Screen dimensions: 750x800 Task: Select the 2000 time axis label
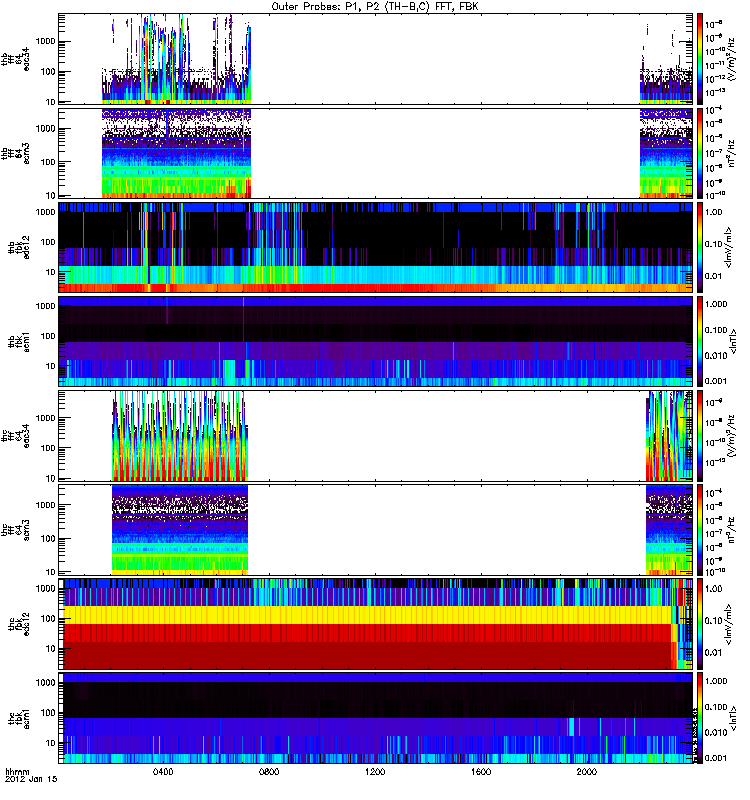[x=587, y=771]
